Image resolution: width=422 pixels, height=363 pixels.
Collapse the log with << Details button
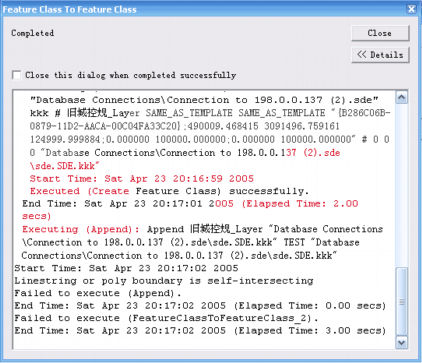tap(380, 55)
